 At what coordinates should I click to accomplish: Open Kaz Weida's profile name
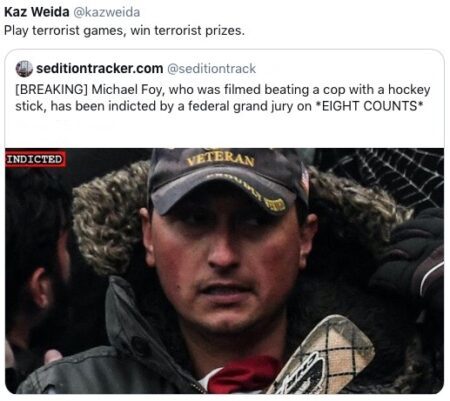37,12
